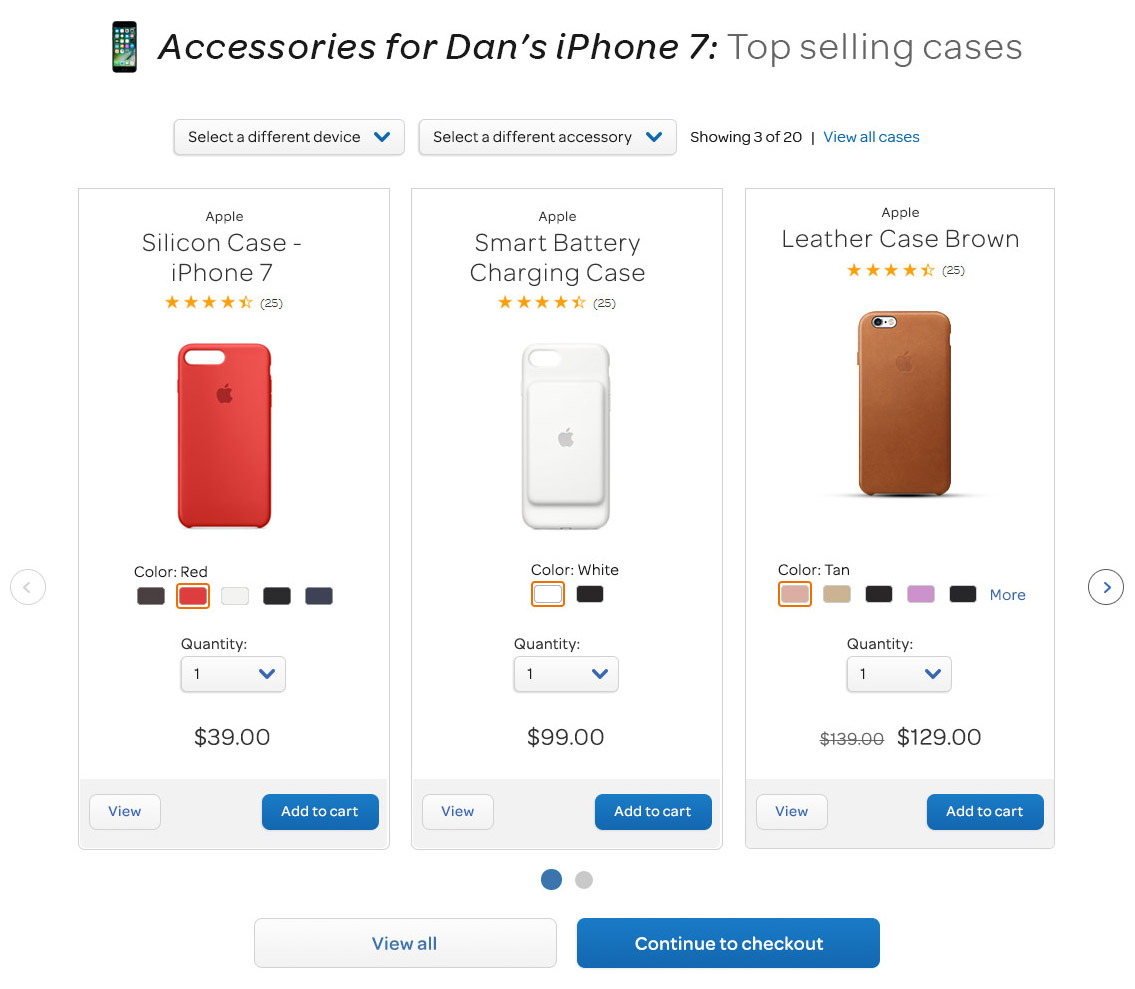Select the red Silicon Case color swatch
This screenshot has height=989, width=1135.
[x=193, y=596]
